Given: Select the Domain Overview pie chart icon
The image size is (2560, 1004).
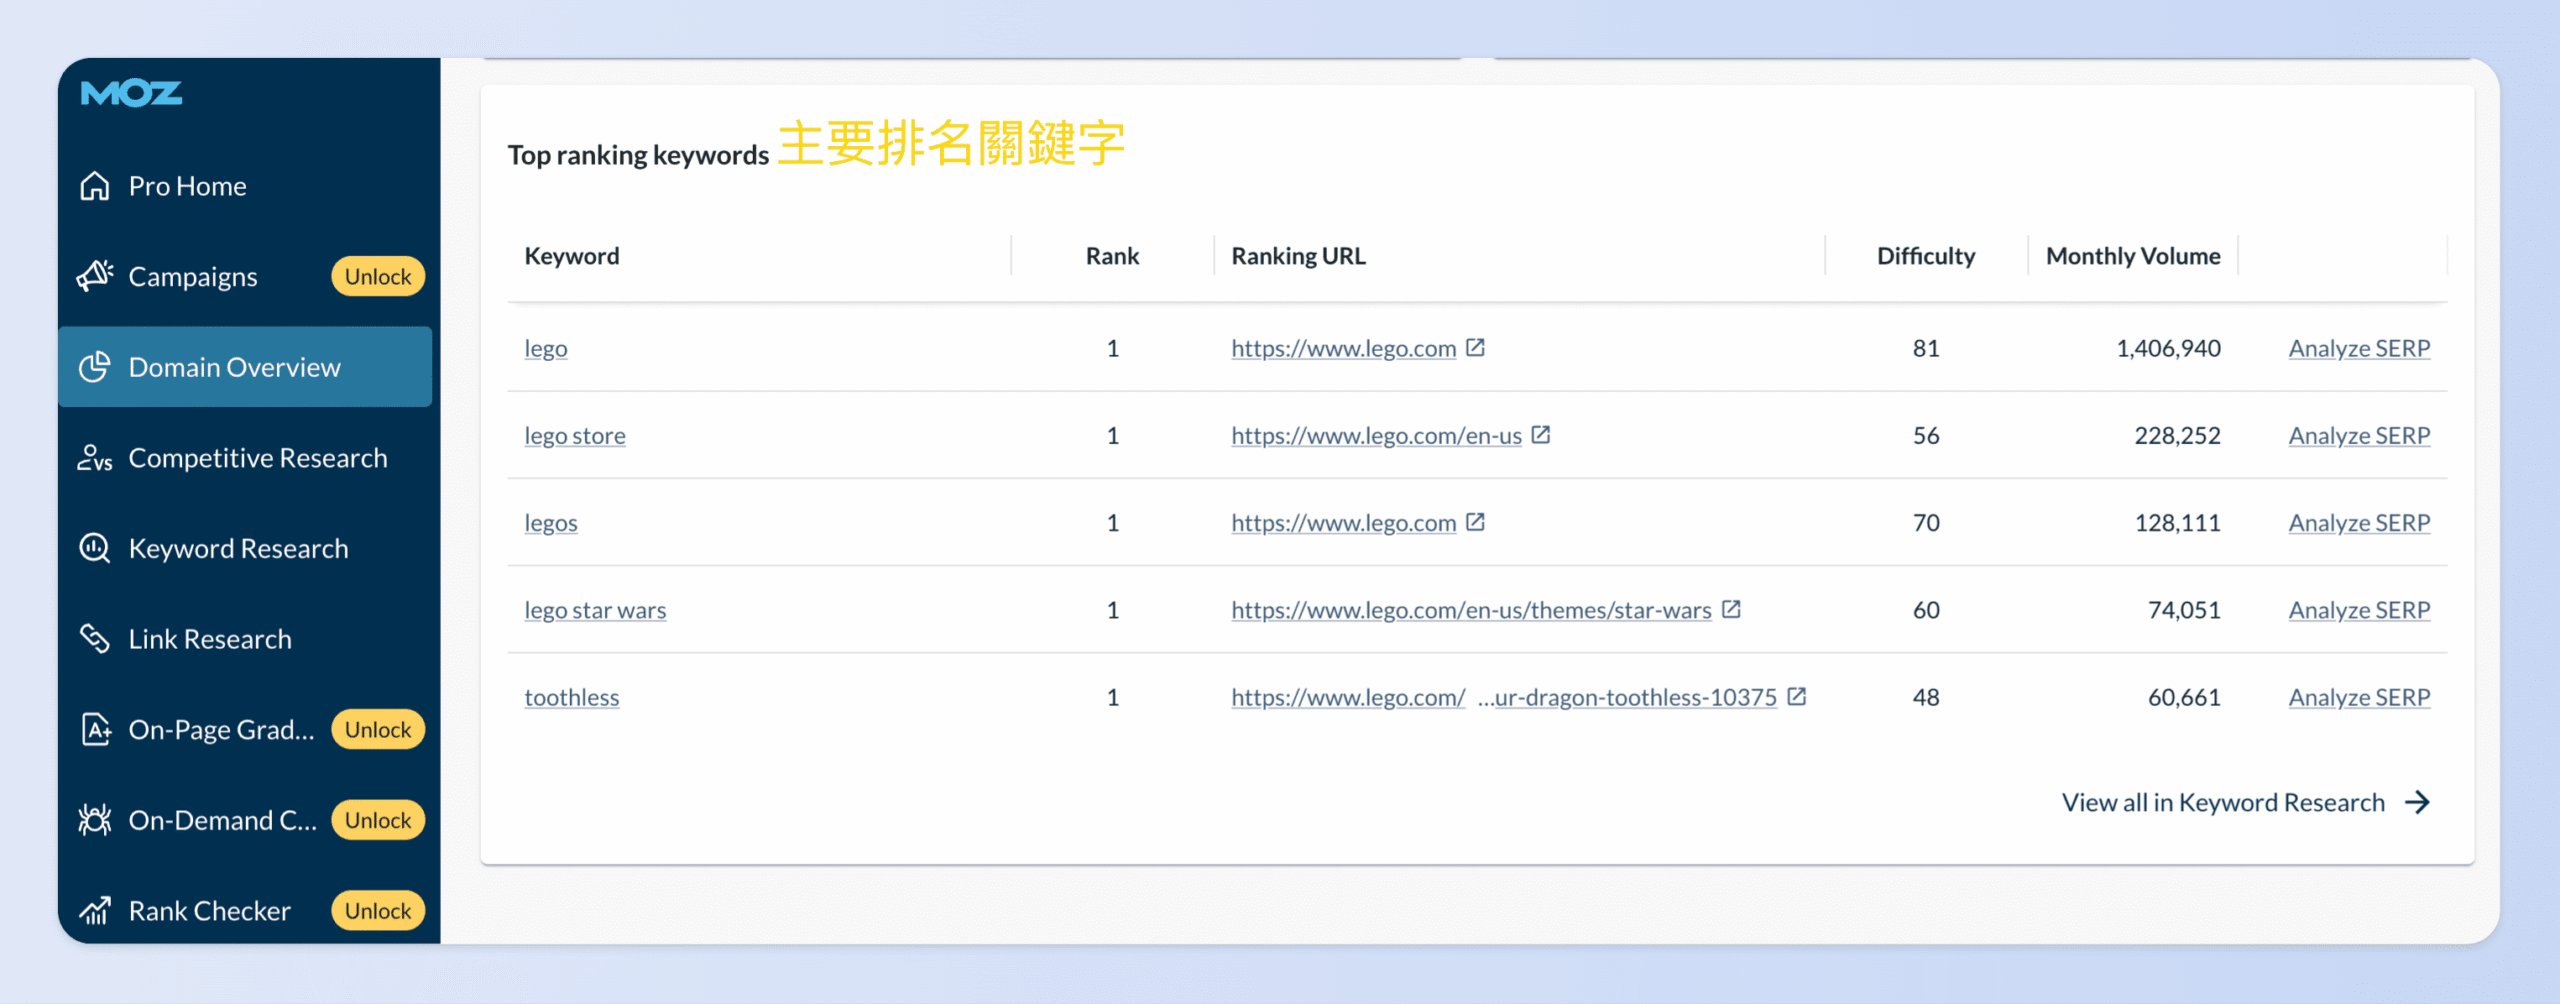Looking at the screenshot, I should point(95,366).
